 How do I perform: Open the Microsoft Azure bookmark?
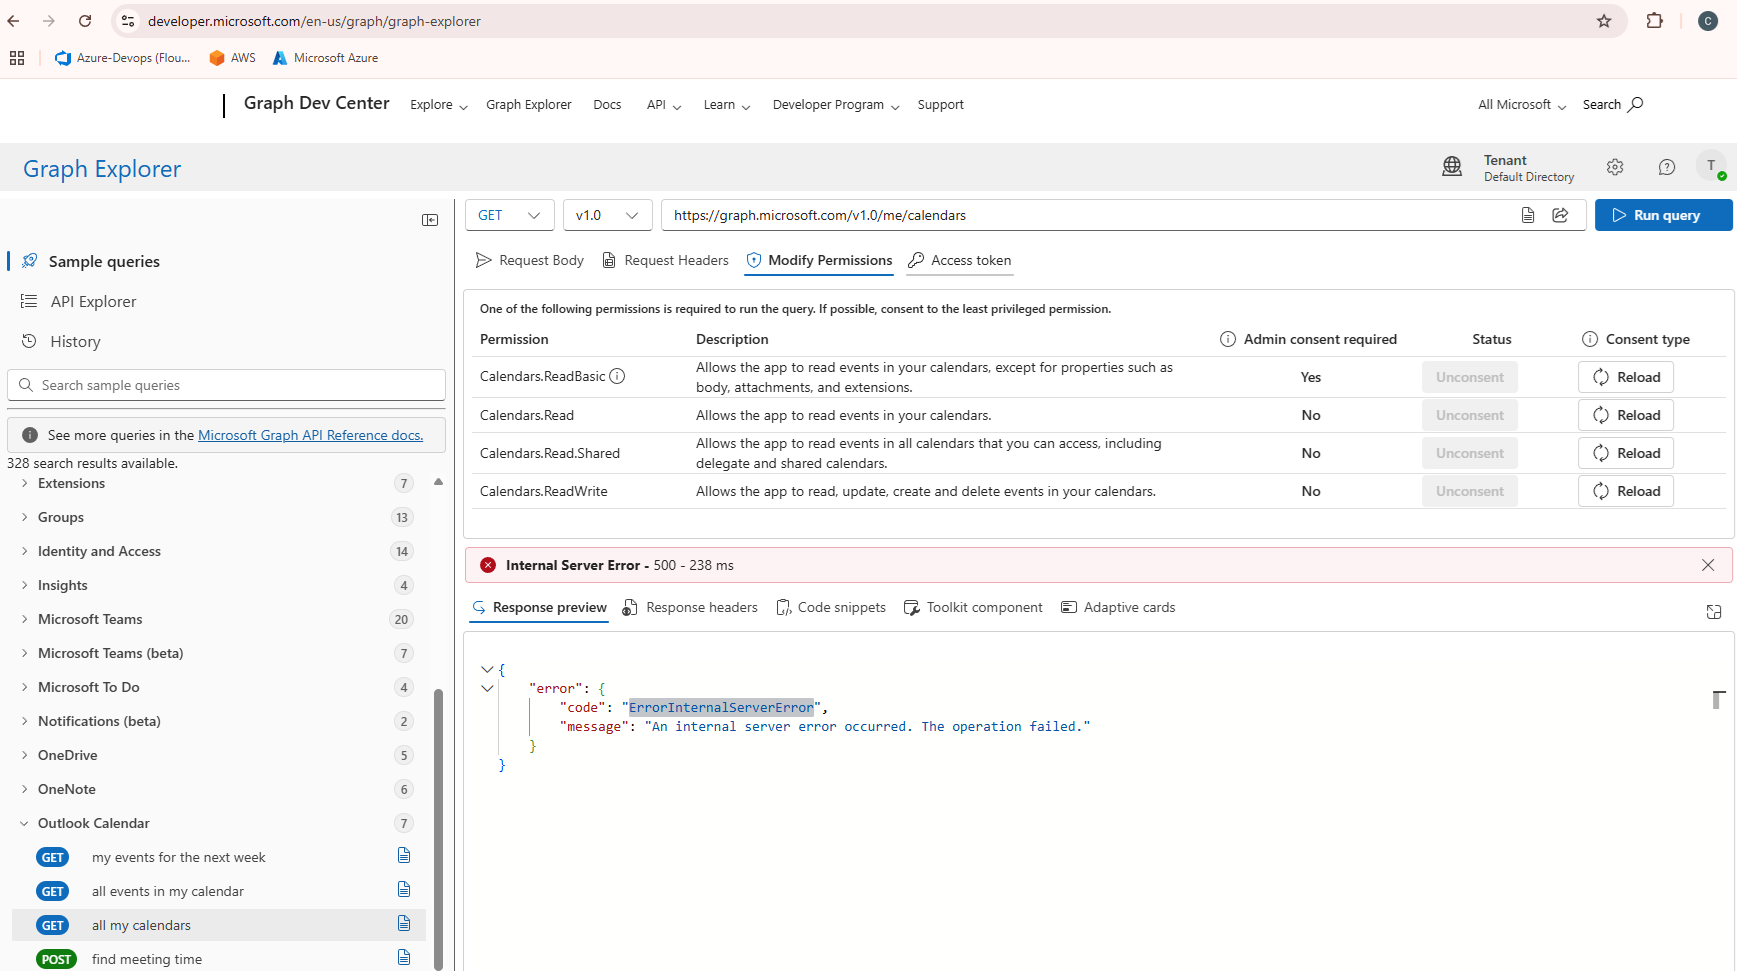pos(325,58)
